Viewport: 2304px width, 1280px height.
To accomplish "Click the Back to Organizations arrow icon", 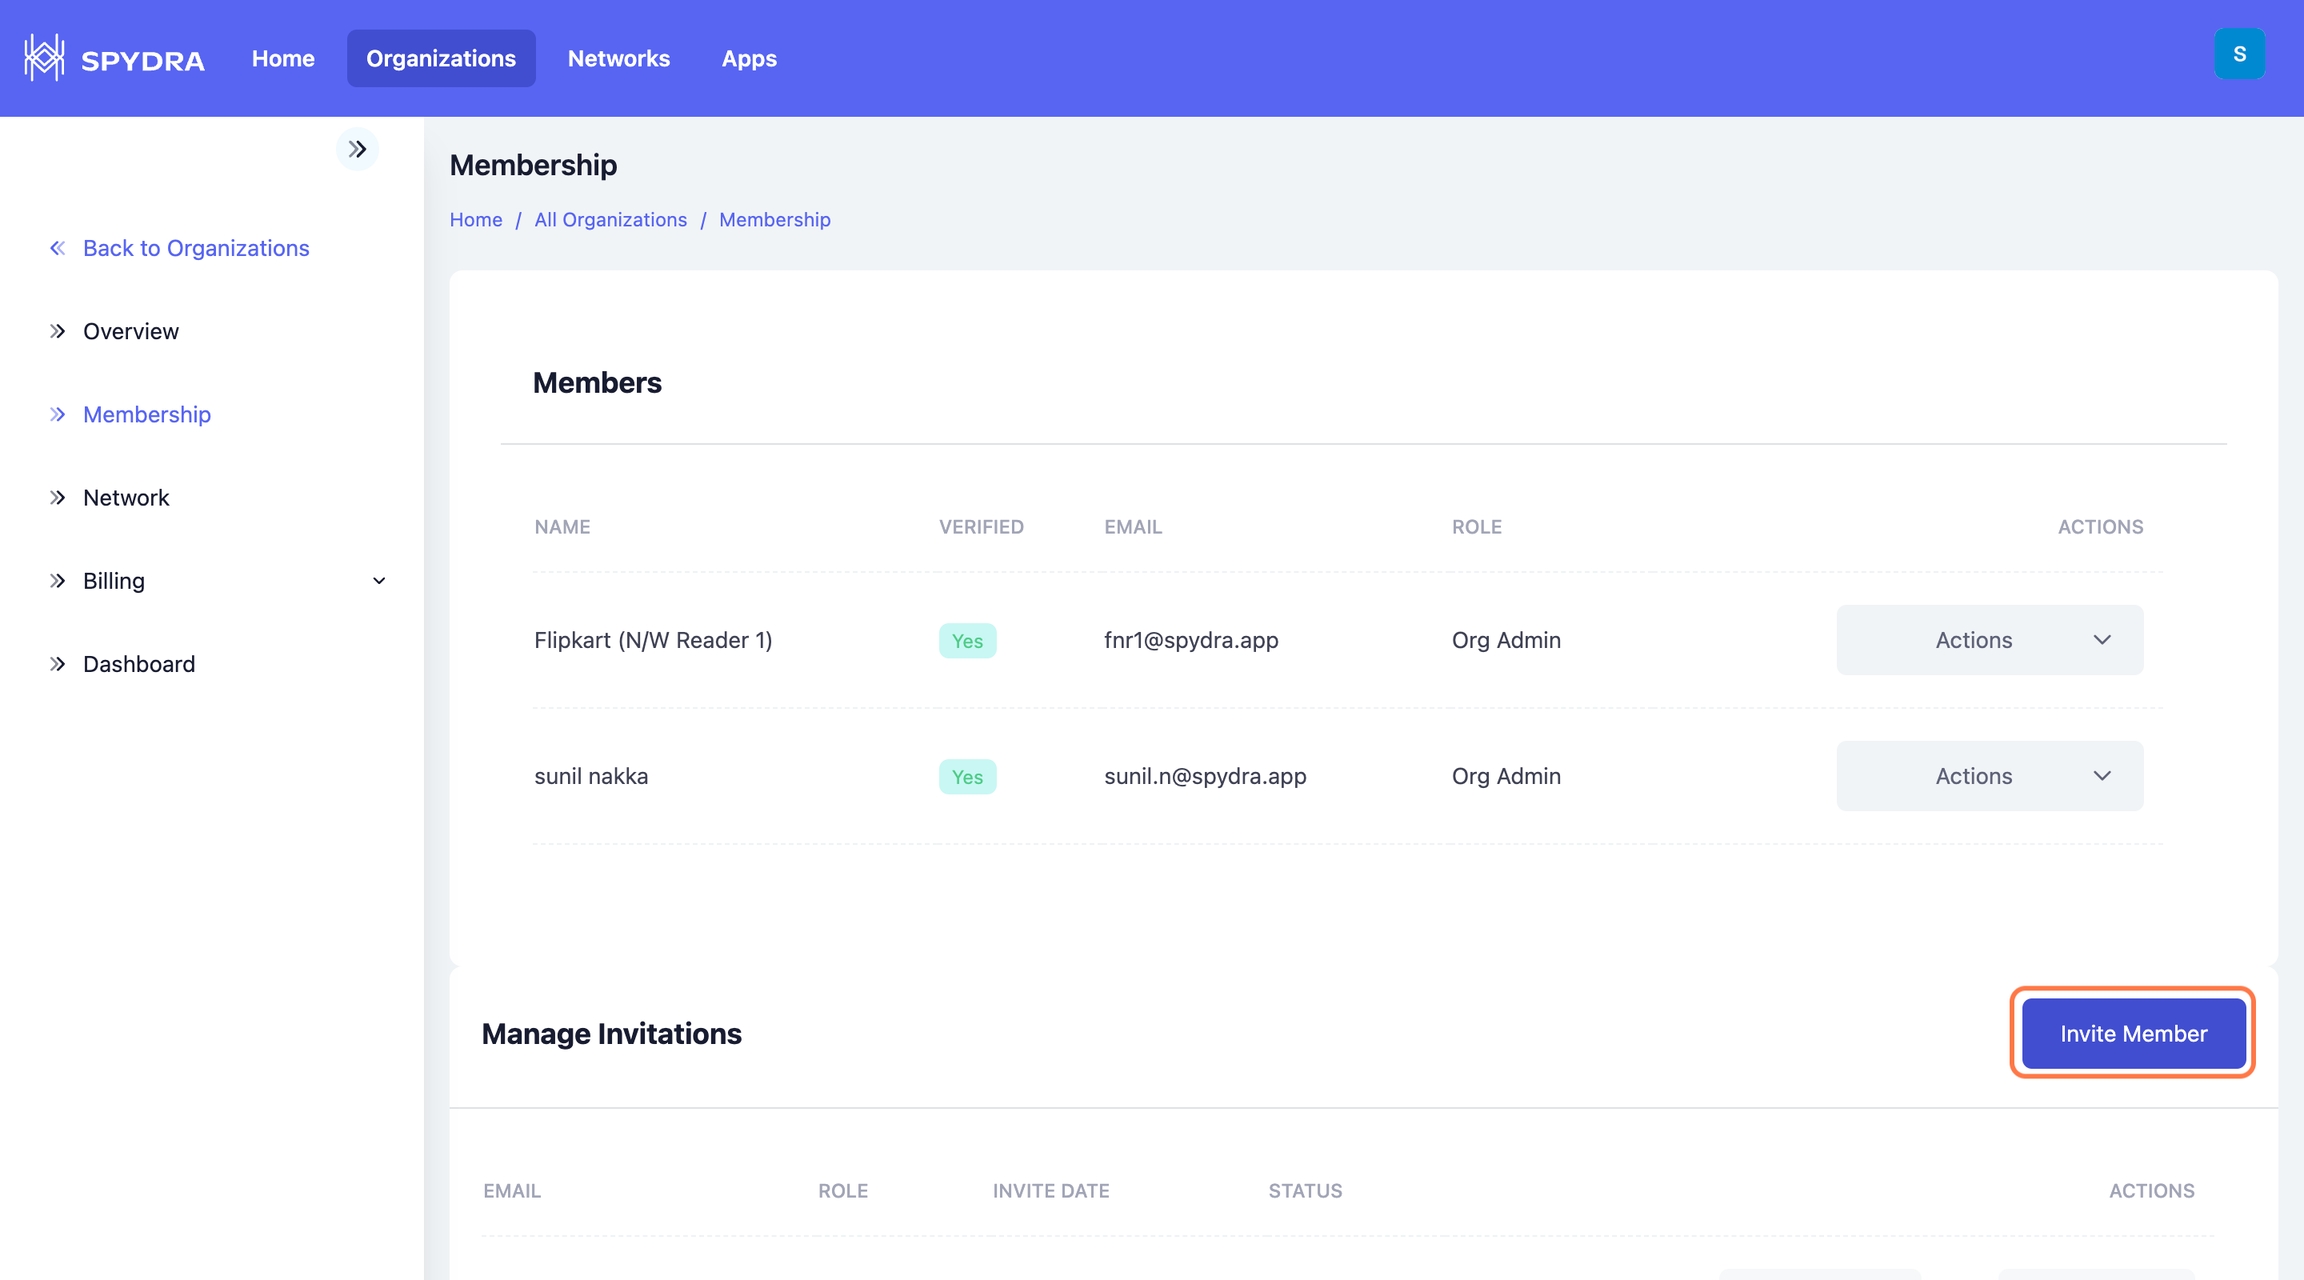I will click(58, 248).
